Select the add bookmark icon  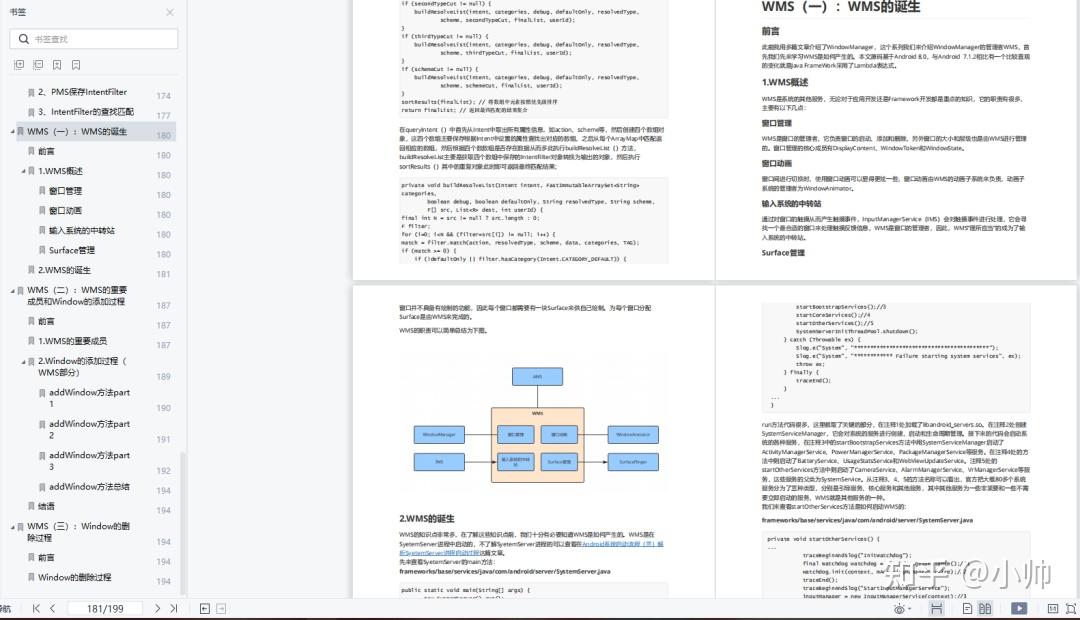click(57, 64)
